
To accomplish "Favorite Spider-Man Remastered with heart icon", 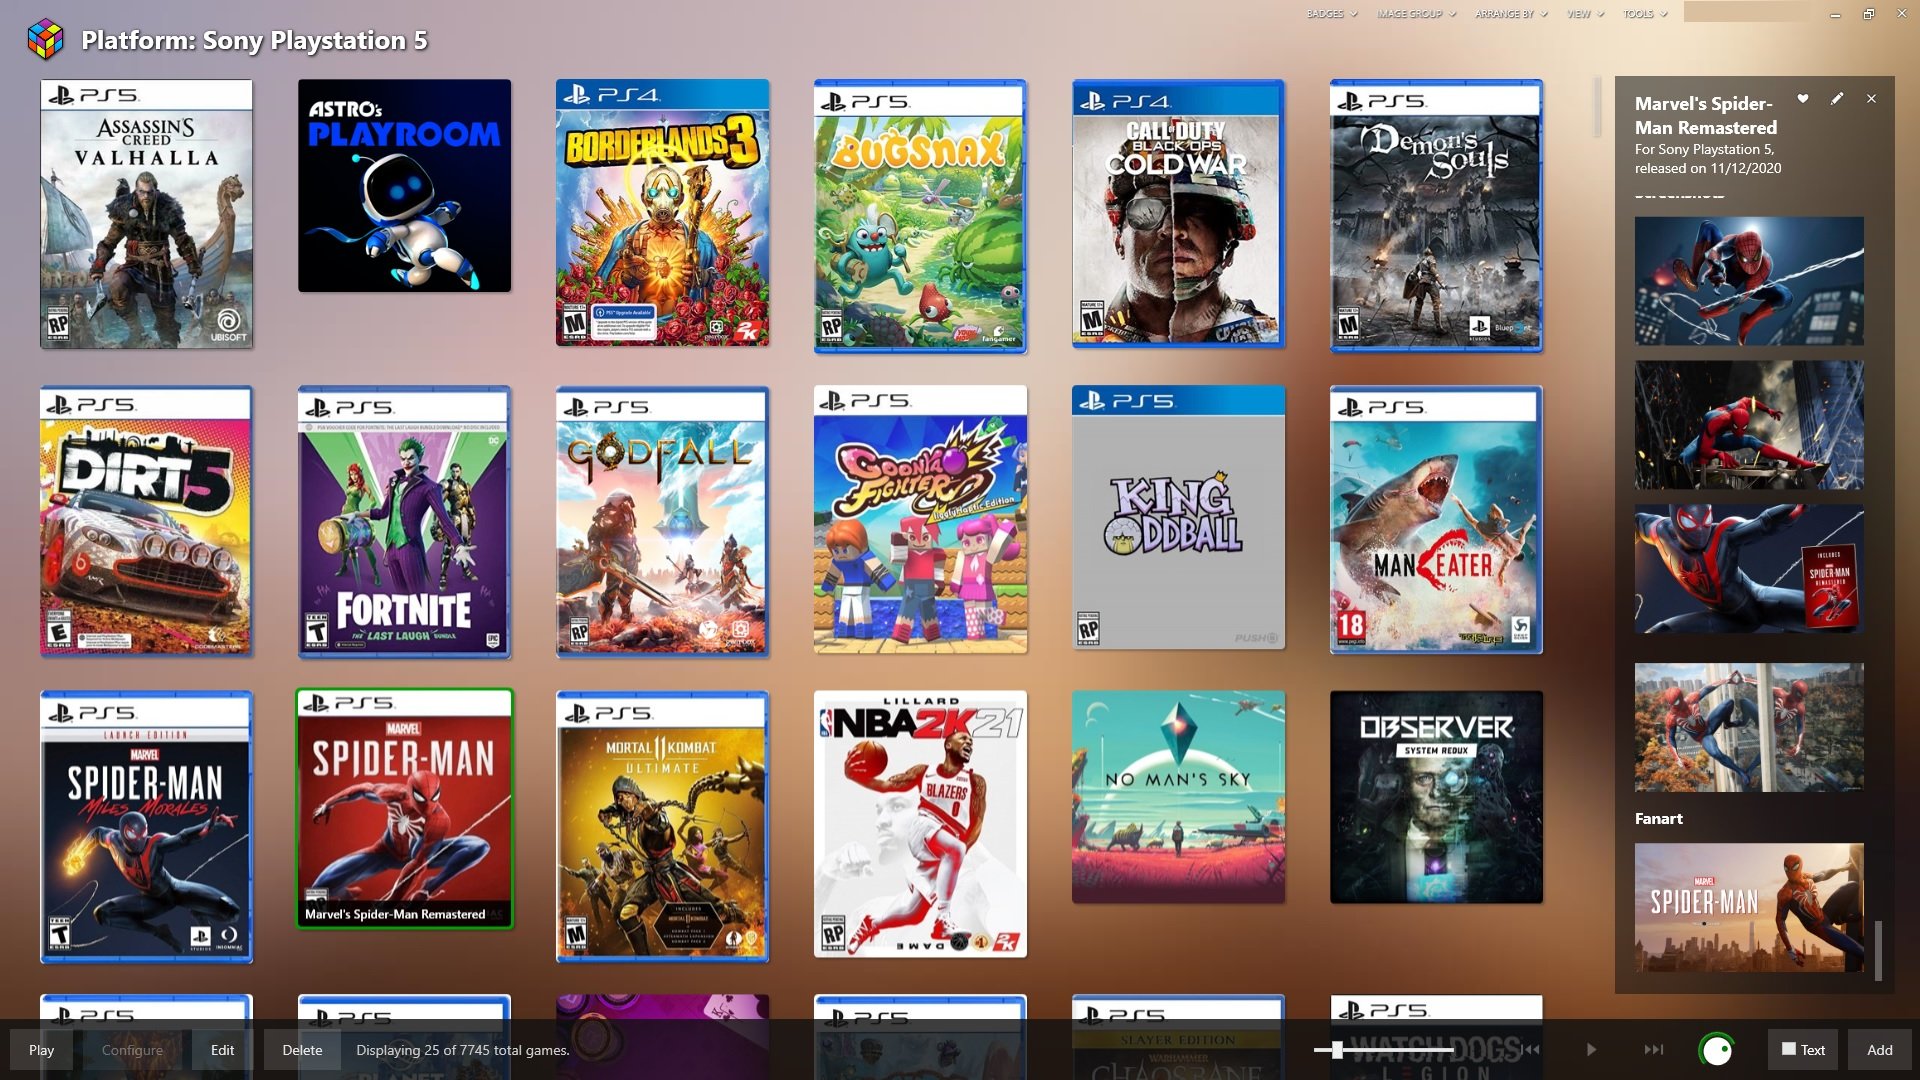I will pos(1802,99).
